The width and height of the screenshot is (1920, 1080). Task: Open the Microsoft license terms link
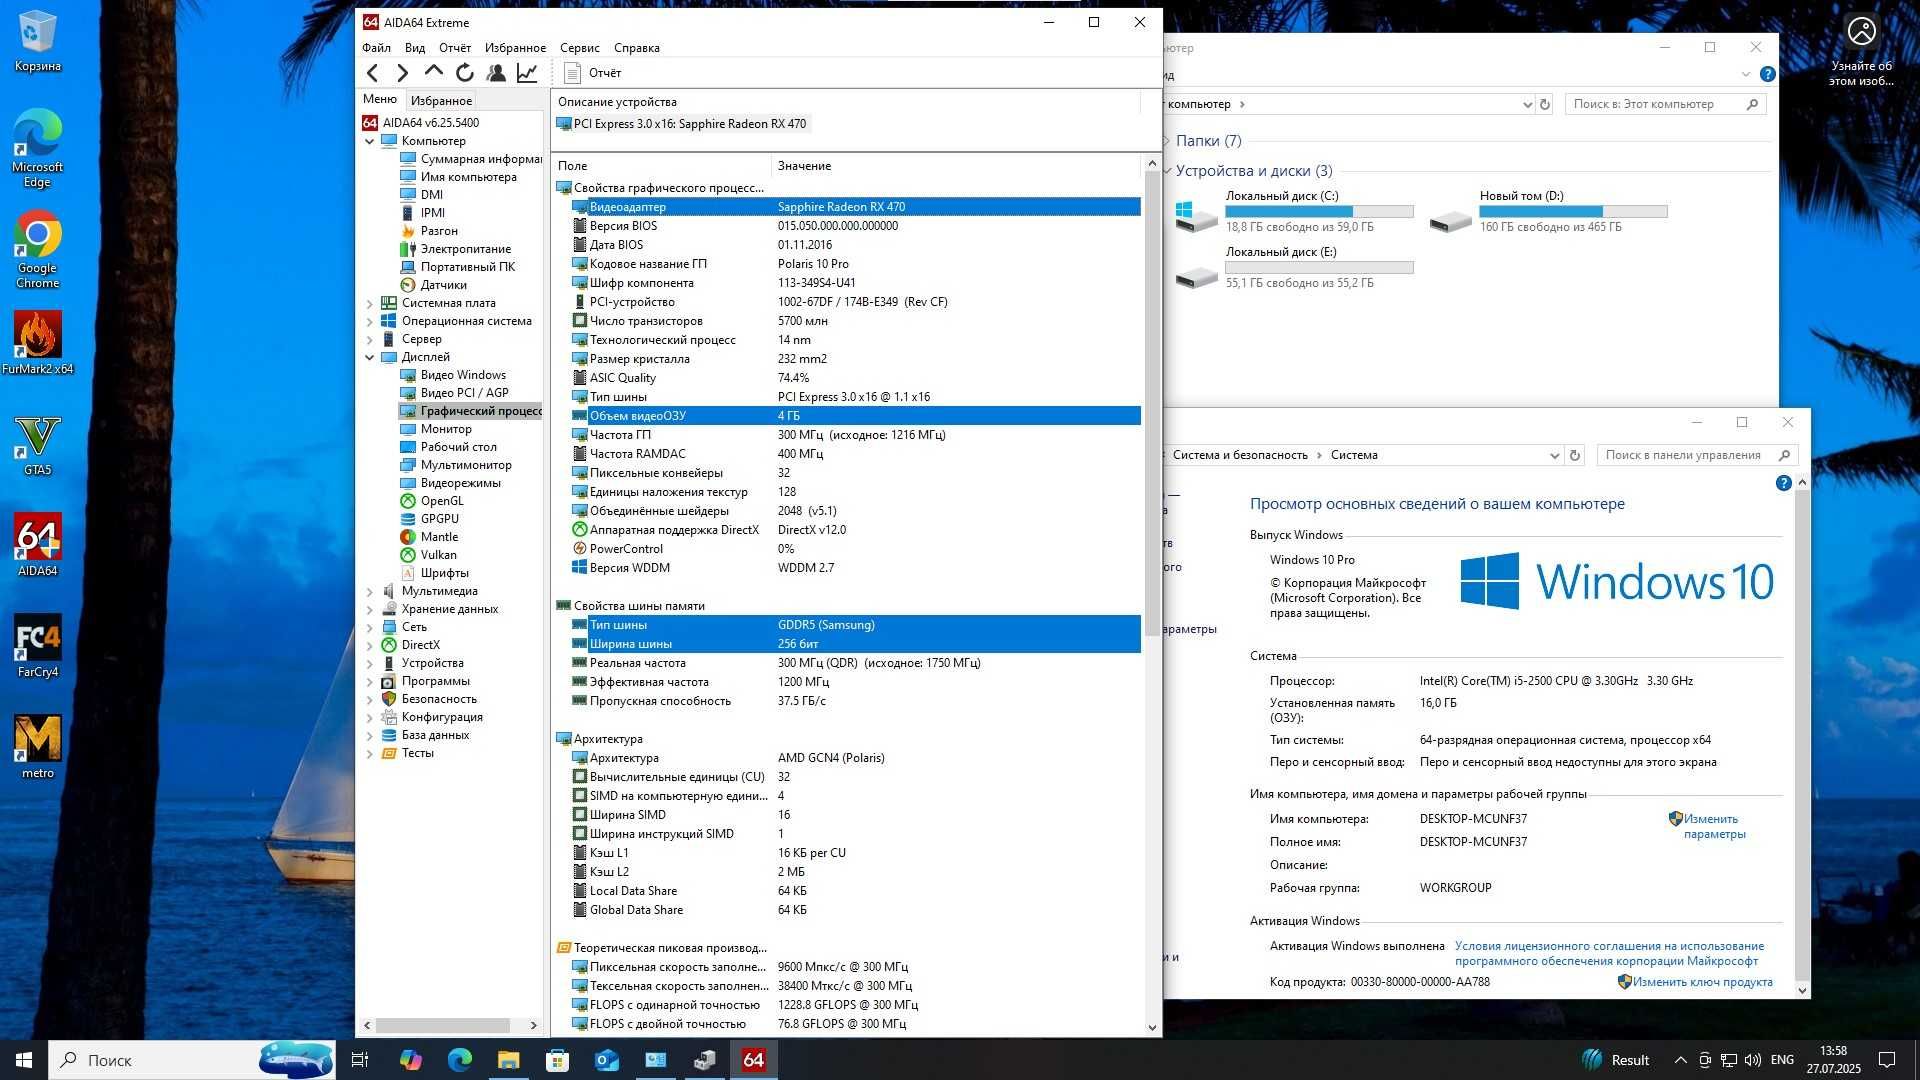click(x=1608, y=953)
